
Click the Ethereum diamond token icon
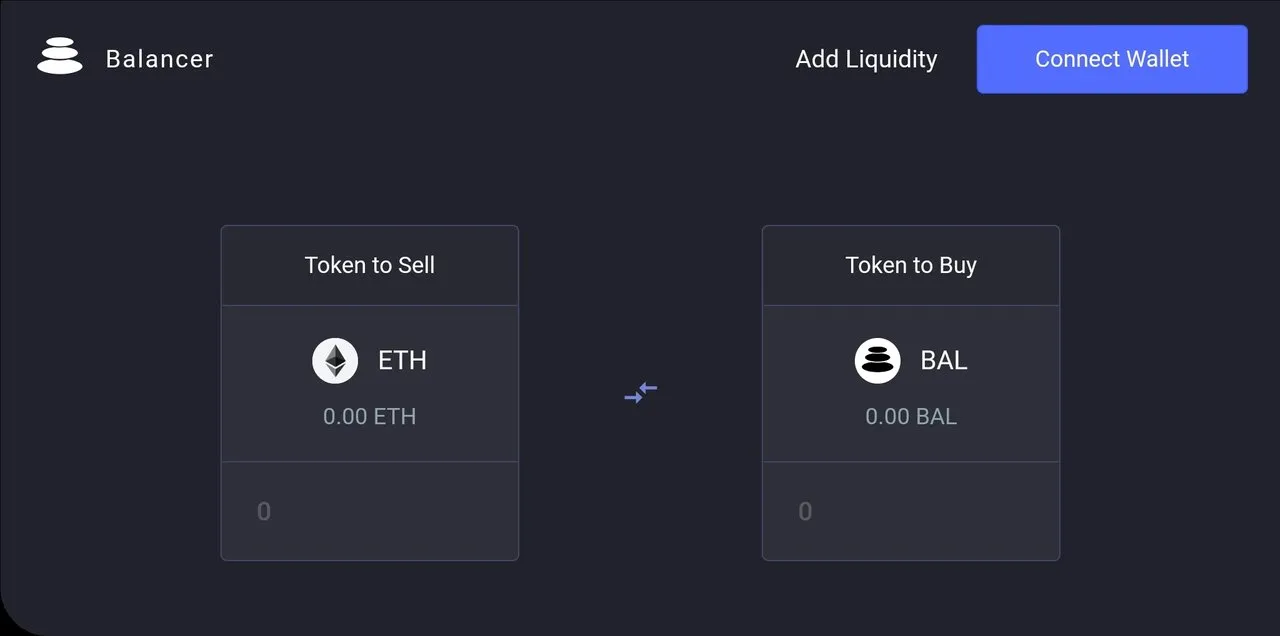(335, 361)
